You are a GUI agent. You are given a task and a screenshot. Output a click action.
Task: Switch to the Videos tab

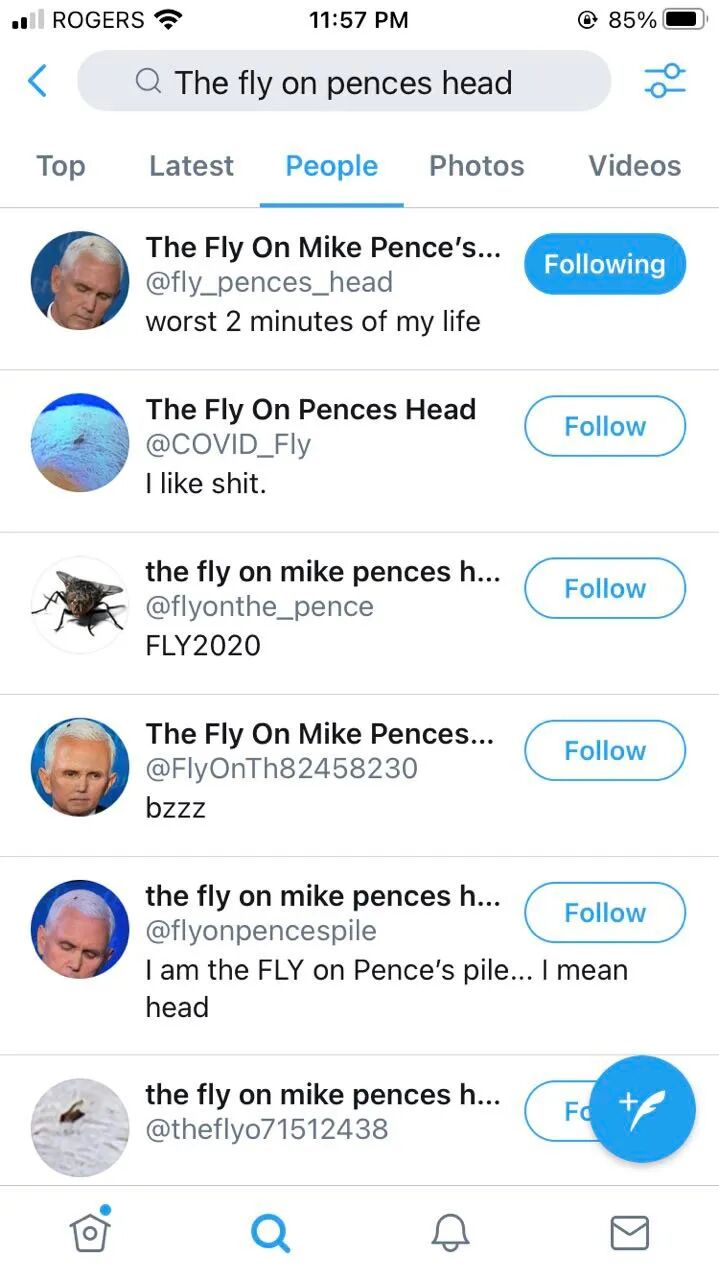(634, 166)
